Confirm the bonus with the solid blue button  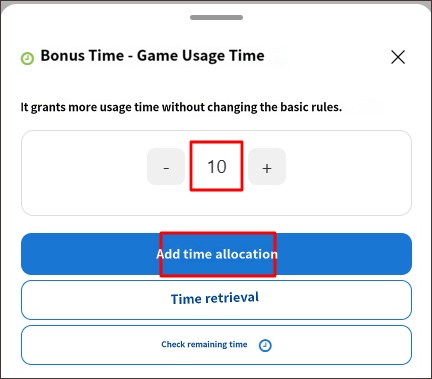216,254
